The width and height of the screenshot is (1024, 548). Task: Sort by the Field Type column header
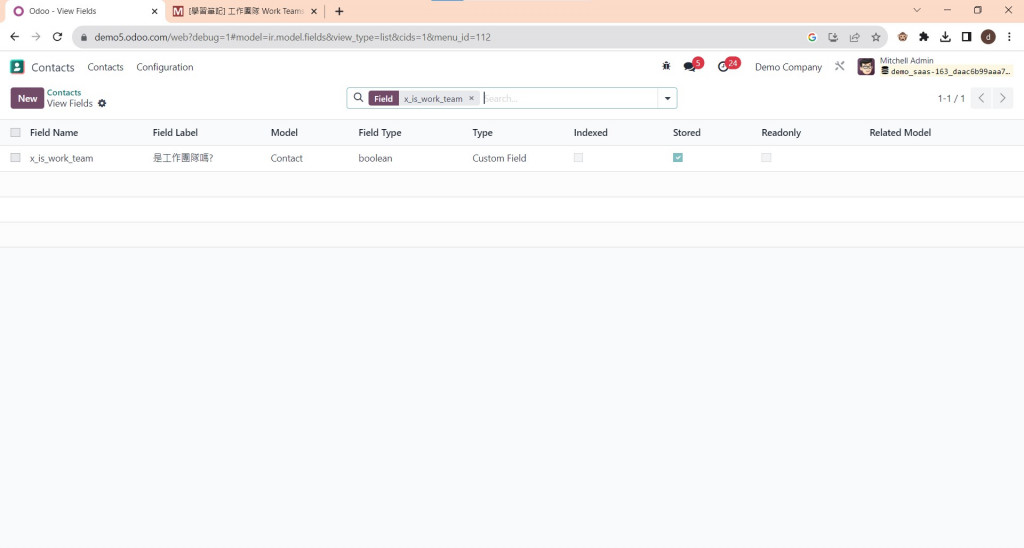coord(380,133)
